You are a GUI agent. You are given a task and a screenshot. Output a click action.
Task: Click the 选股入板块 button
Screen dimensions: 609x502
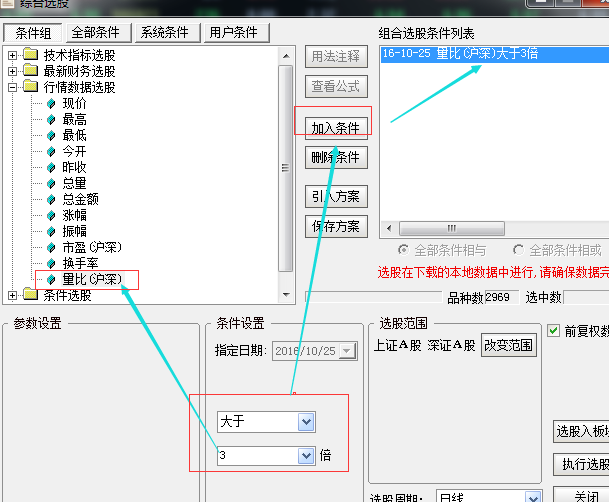point(581,431)
